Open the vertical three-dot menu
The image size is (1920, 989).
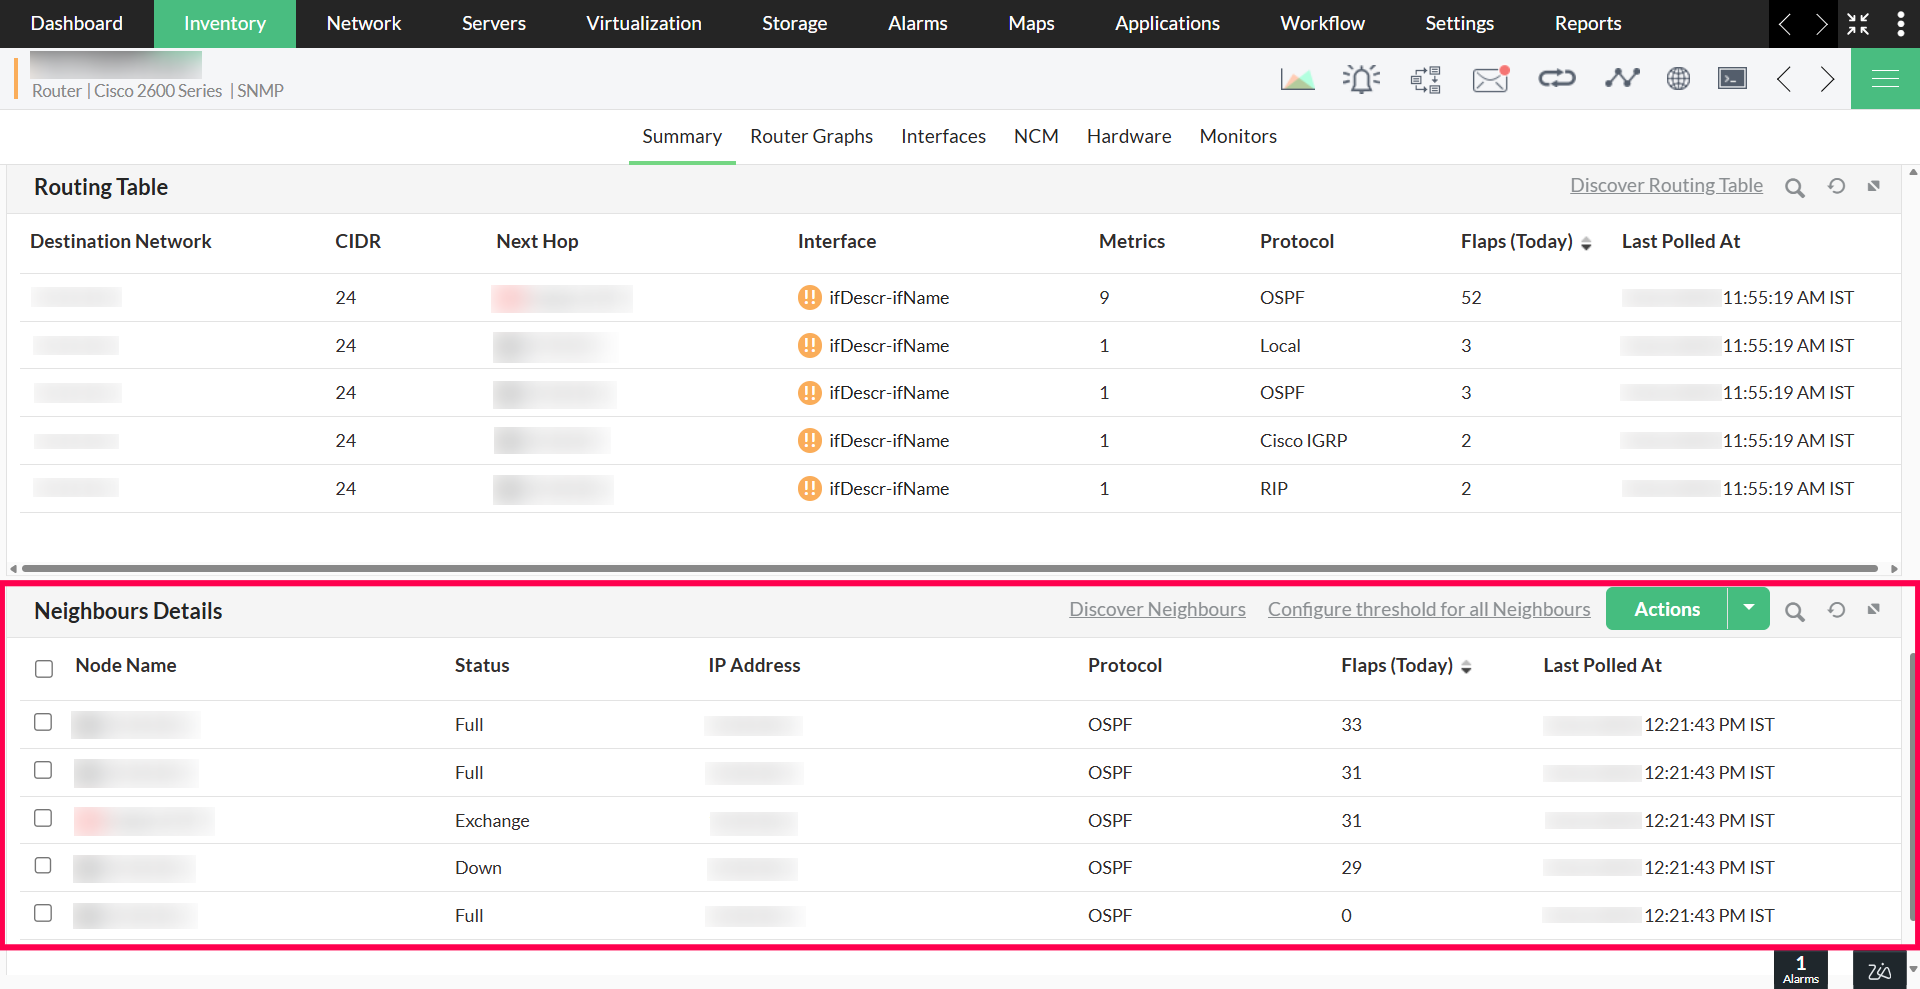point(1900,24)
